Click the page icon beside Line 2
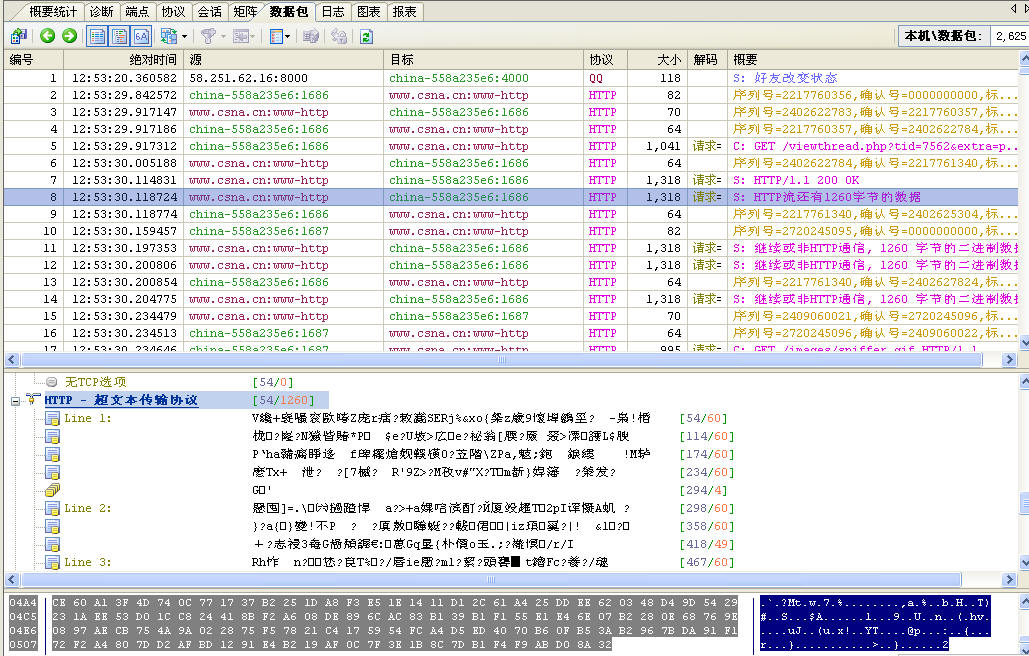Viewport: 1029px width, 656px height. pos(52,508)
